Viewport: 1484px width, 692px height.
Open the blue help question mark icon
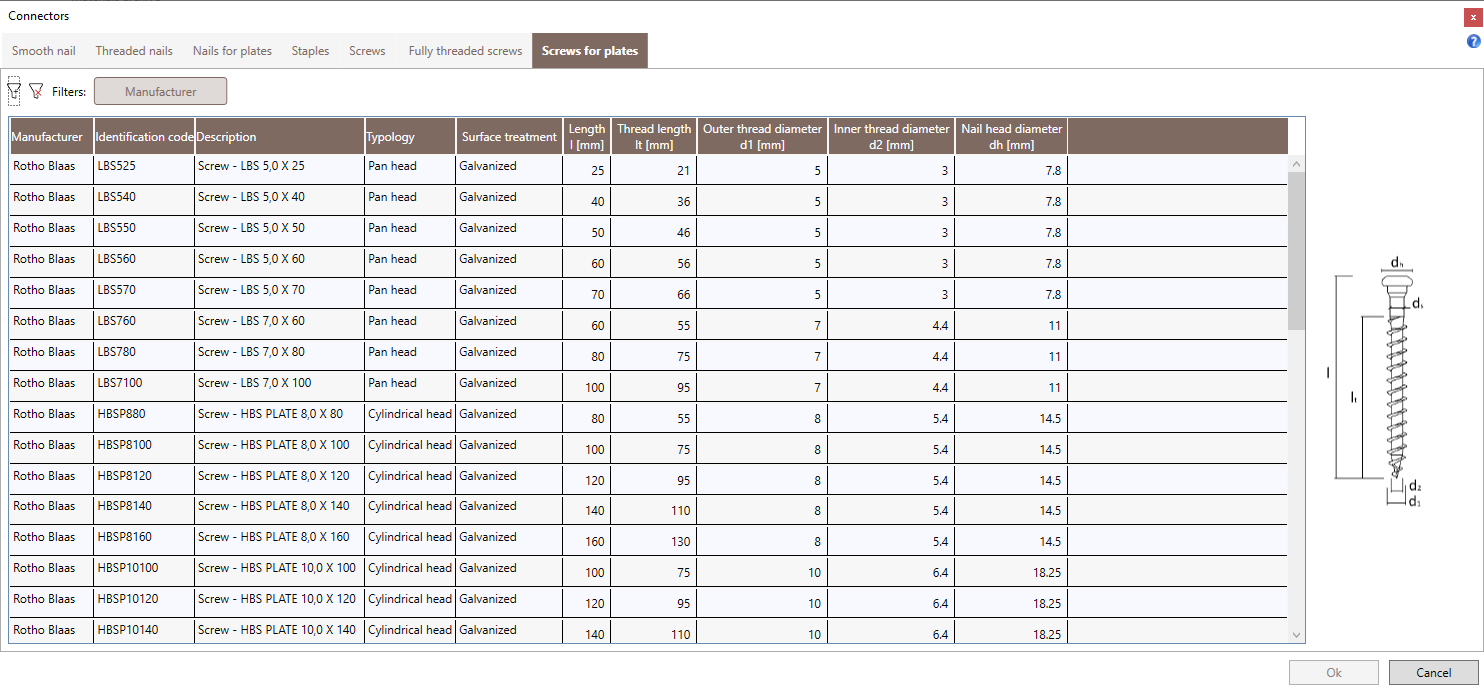(x=1473, y=41)
